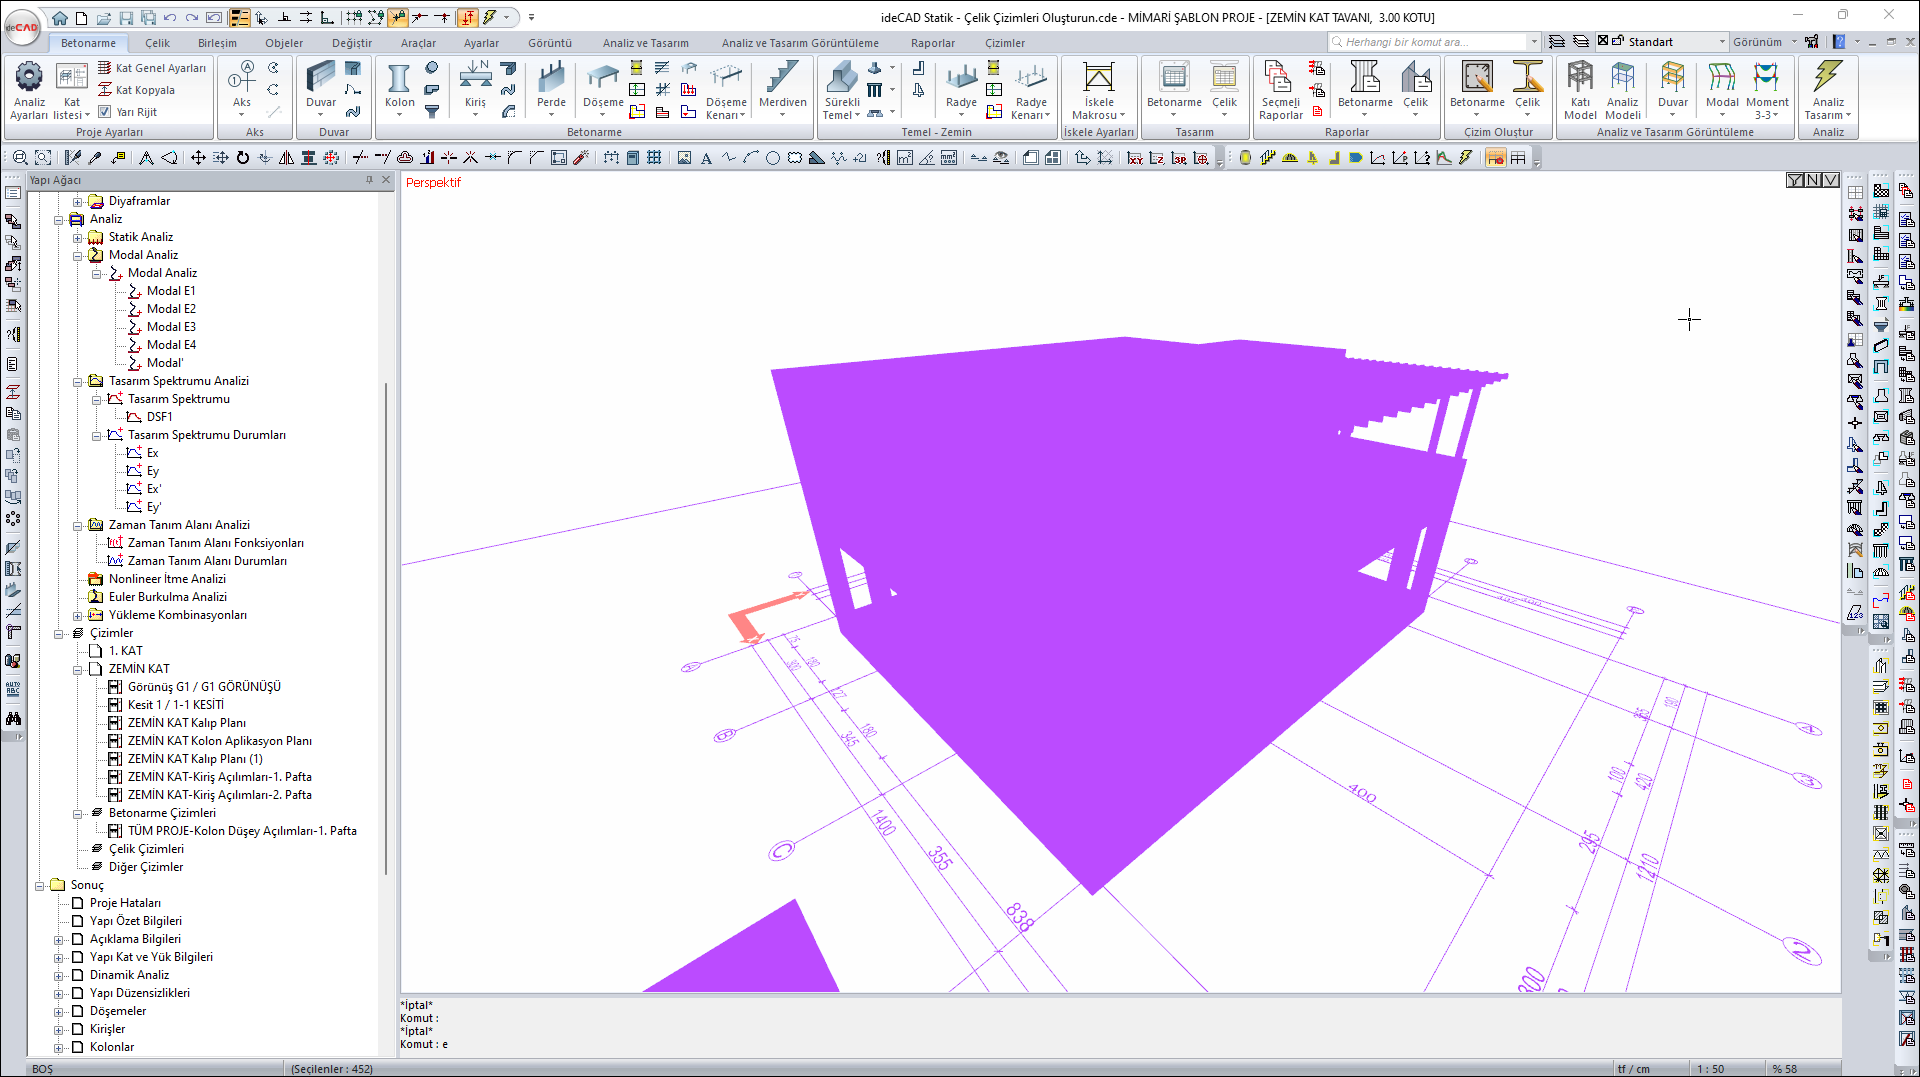
Task: Toggle the Yarı Rijit checkbox
Action: [x=105, y=112]
